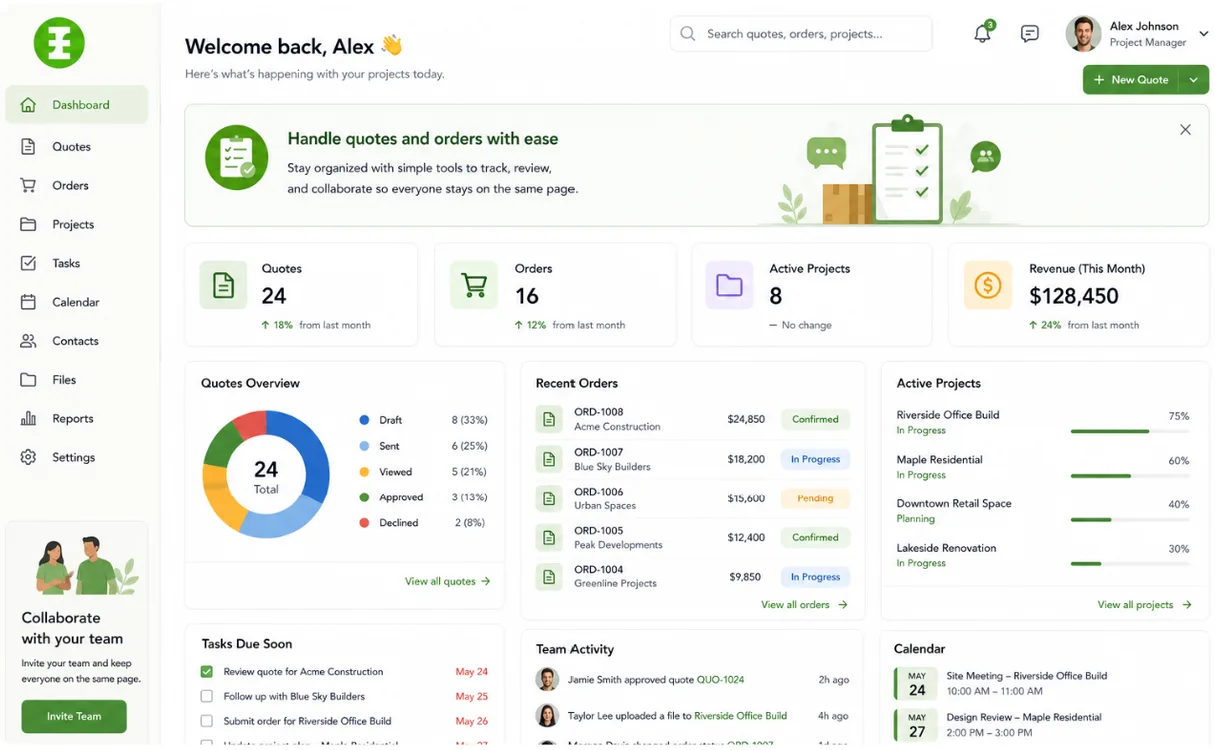Click the Riverside Office Build progress bar
Viewport: 1215px width, 750px height.
[x=1130, y=431]
